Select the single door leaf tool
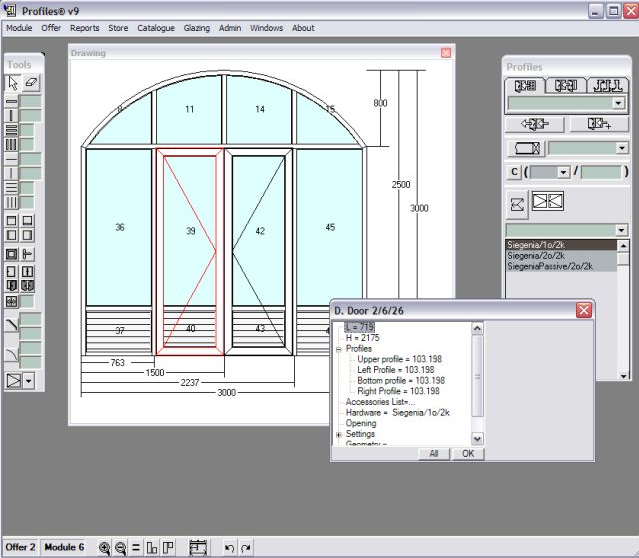The width and height of the screenshot is (639, 558). click(x=12, y=271)
